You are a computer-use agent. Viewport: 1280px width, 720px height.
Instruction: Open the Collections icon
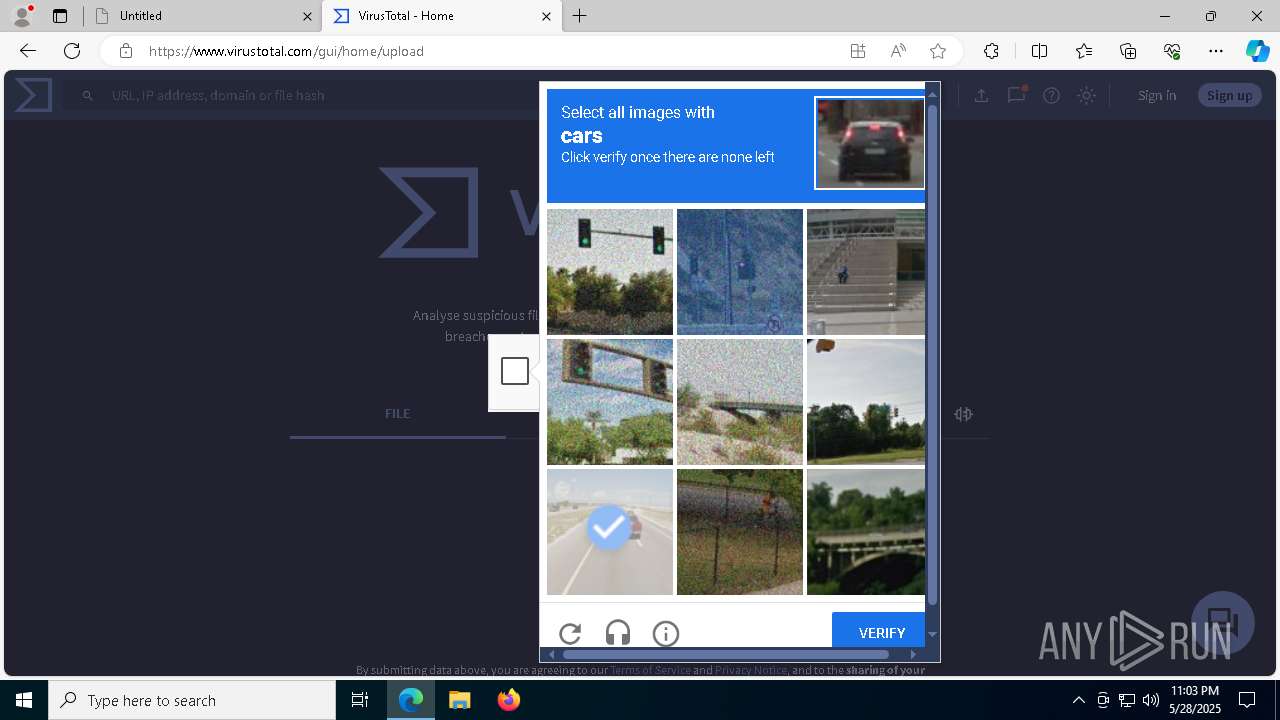tap(1128, 51)
